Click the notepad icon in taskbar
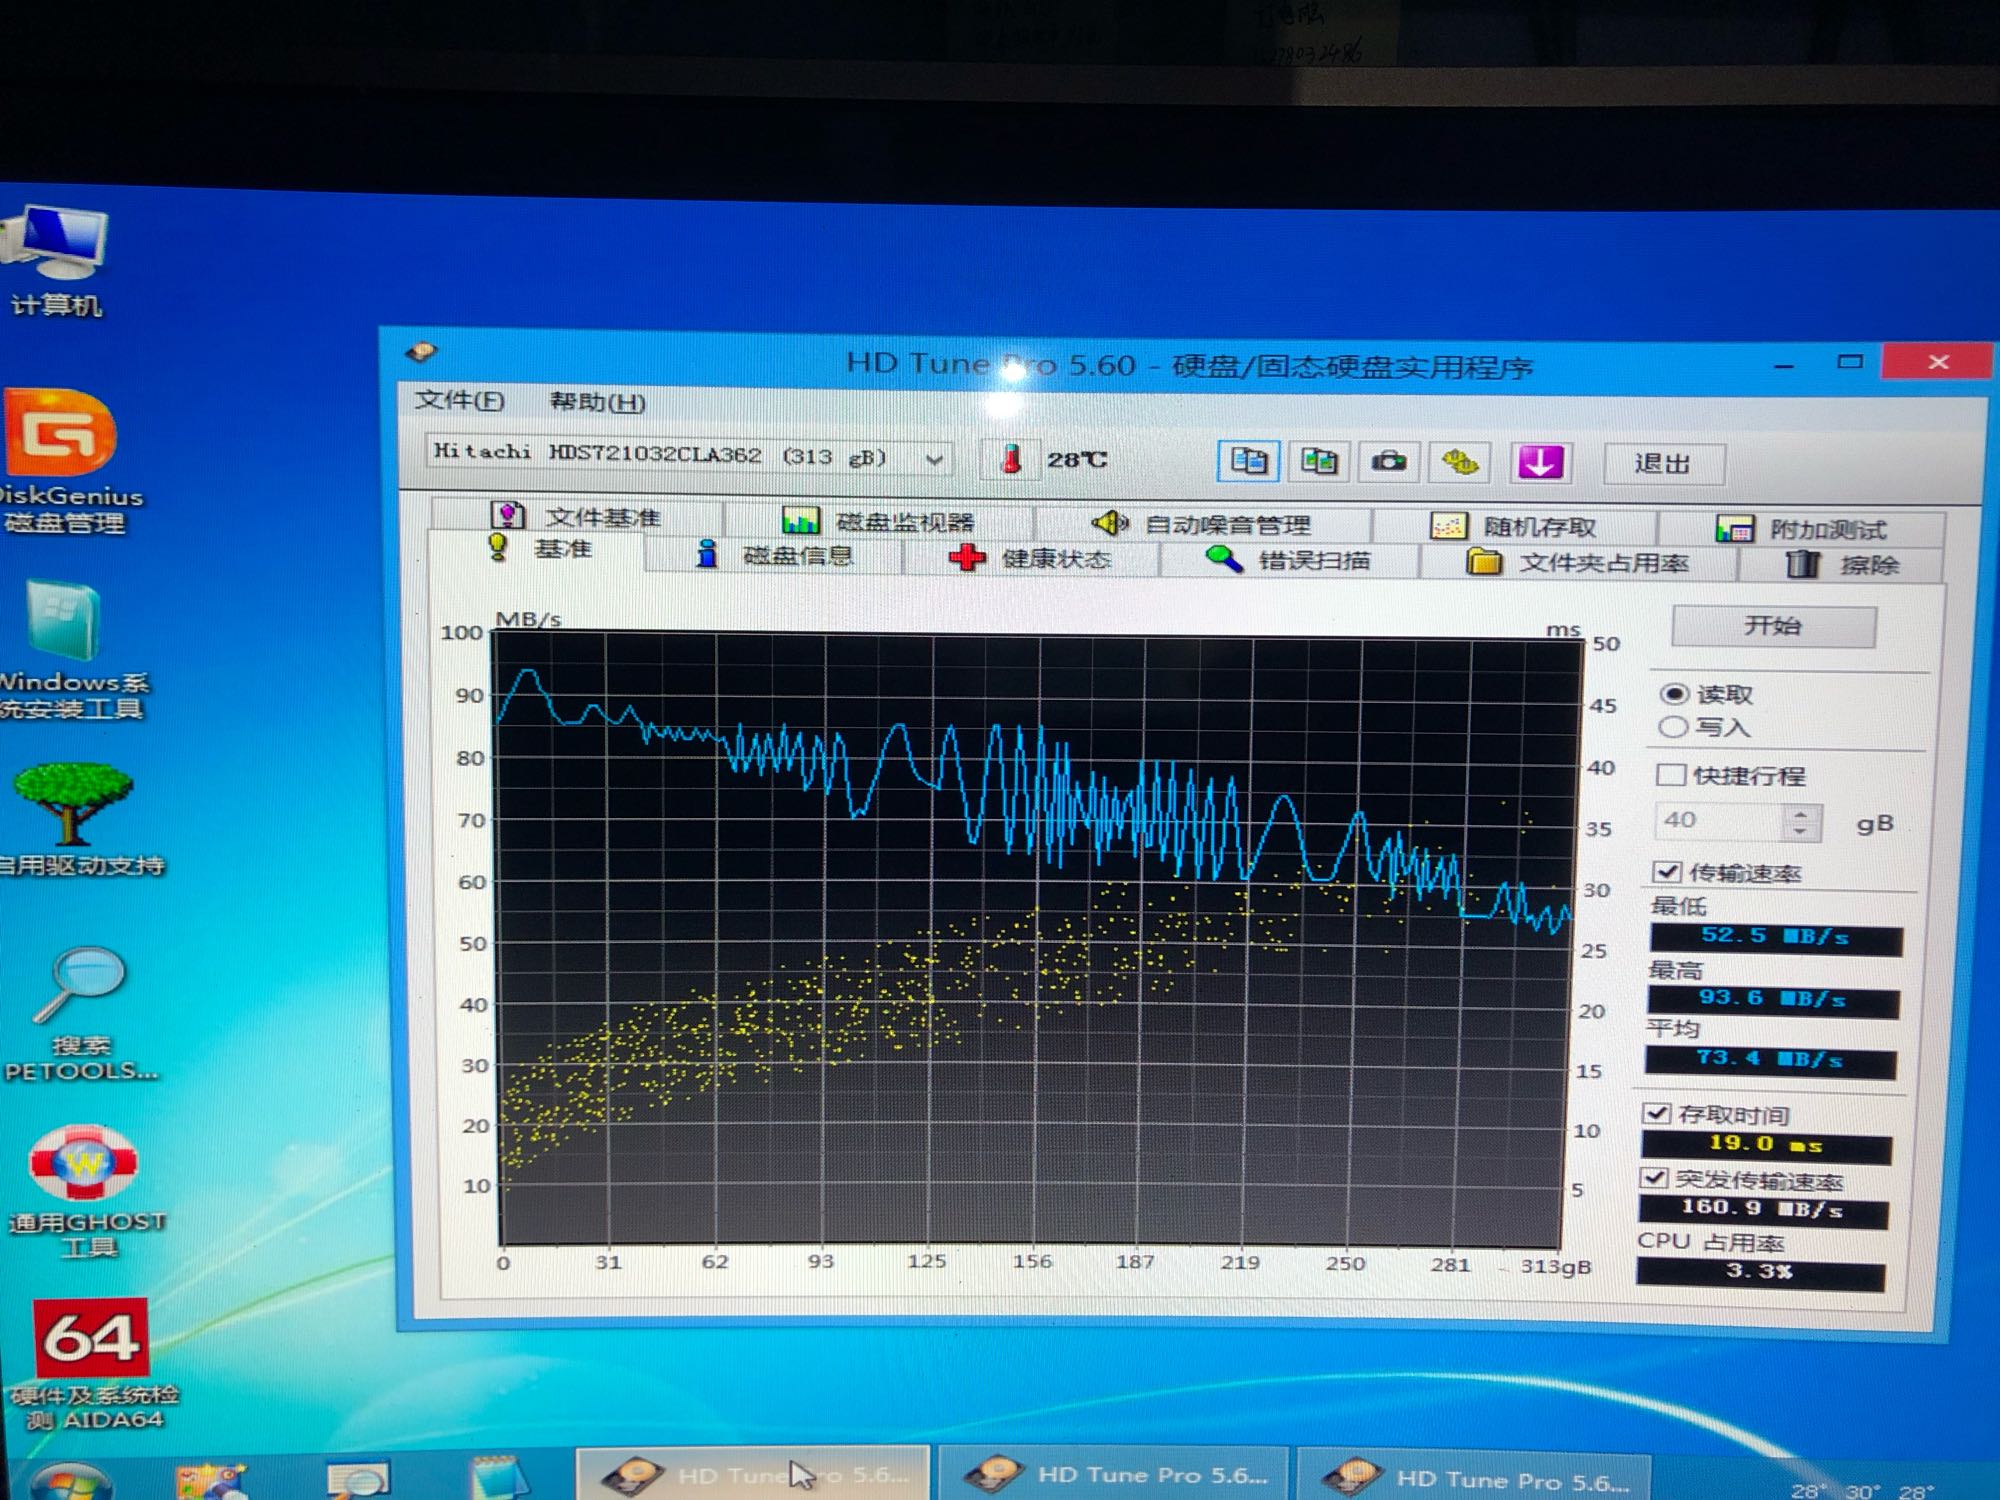Screen dimensions: 2000x1500 pos(496,1478)
